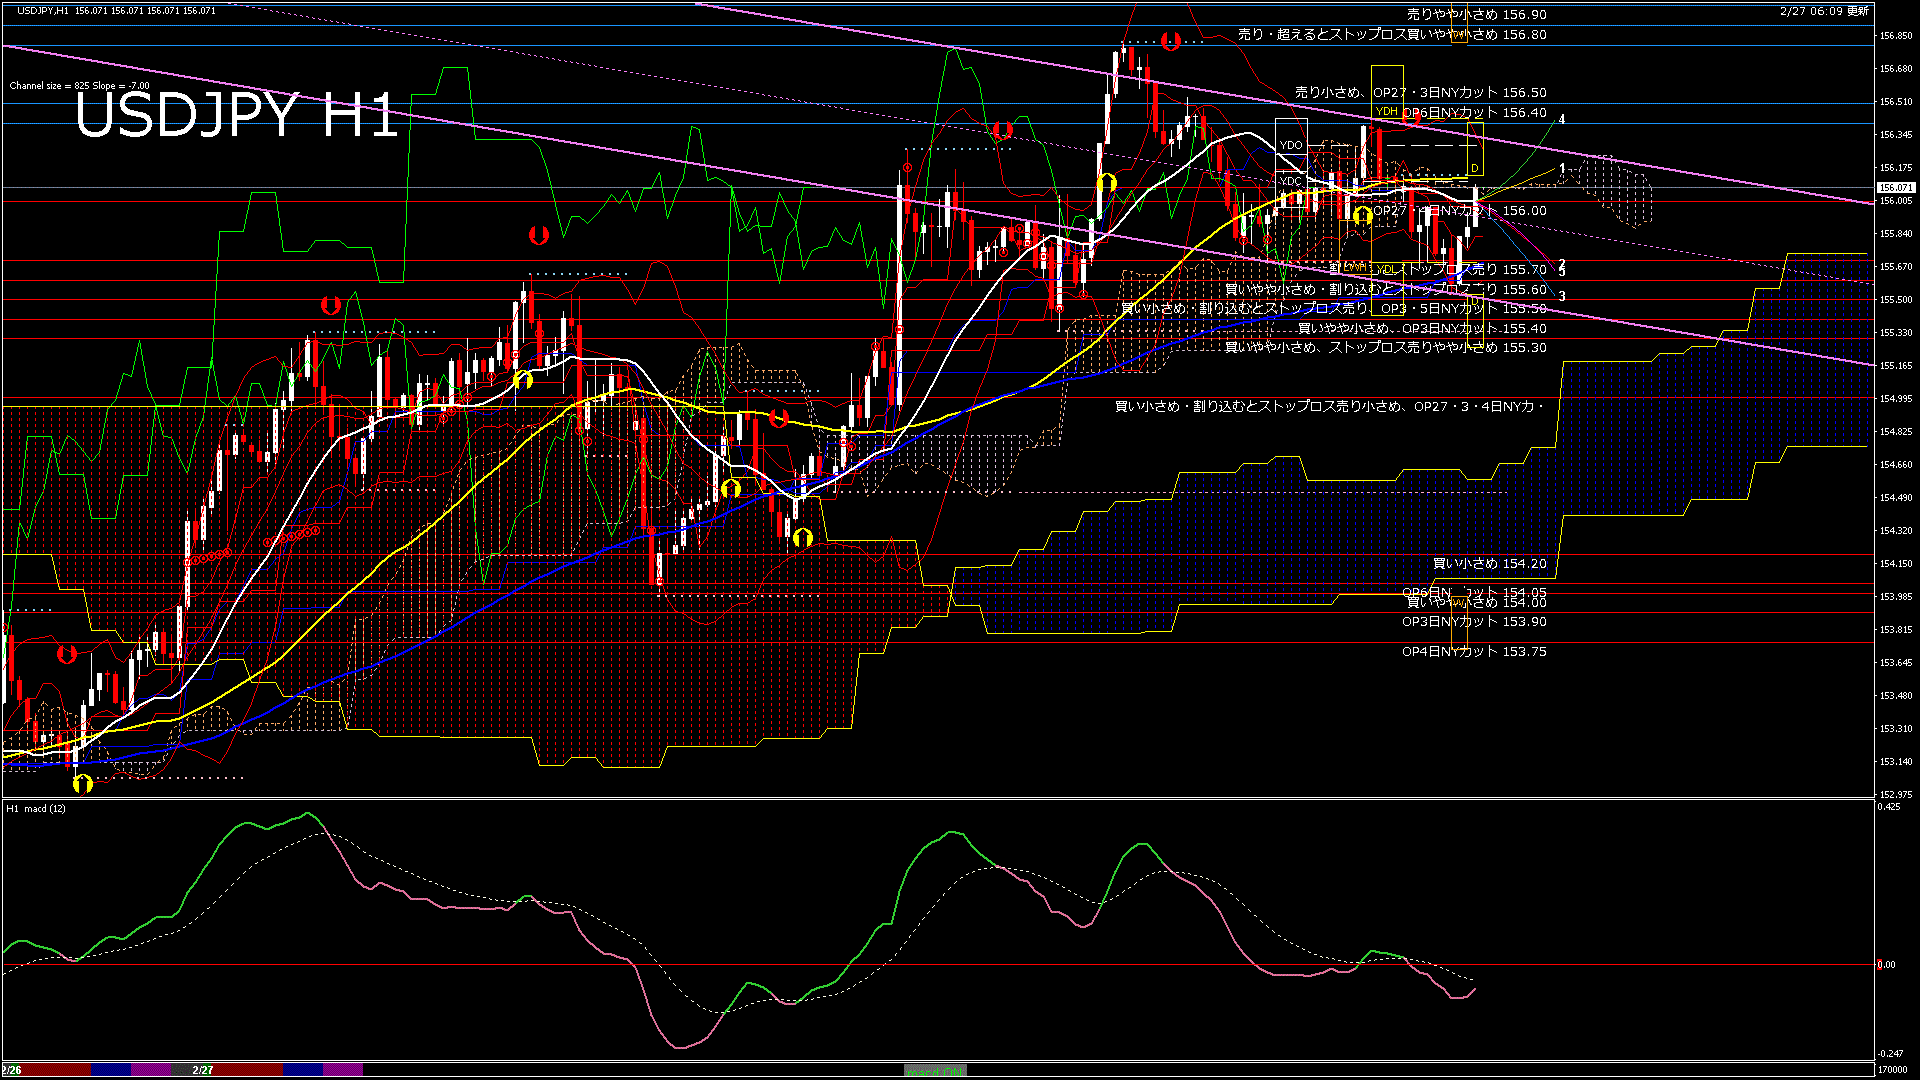Select the yellow arrow marker beside OP27 156.00 label
Viewport: 1920px width, 1080px height.
tap(1362, 214)
